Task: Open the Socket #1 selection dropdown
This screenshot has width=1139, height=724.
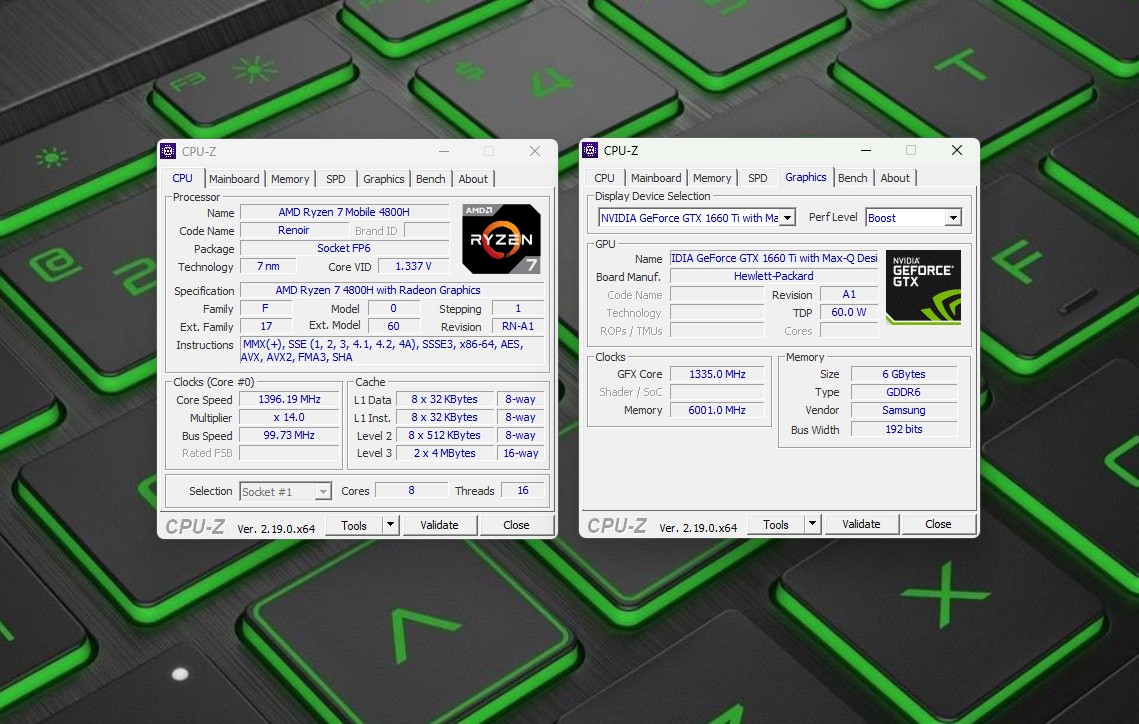Action: coord(323,492)
